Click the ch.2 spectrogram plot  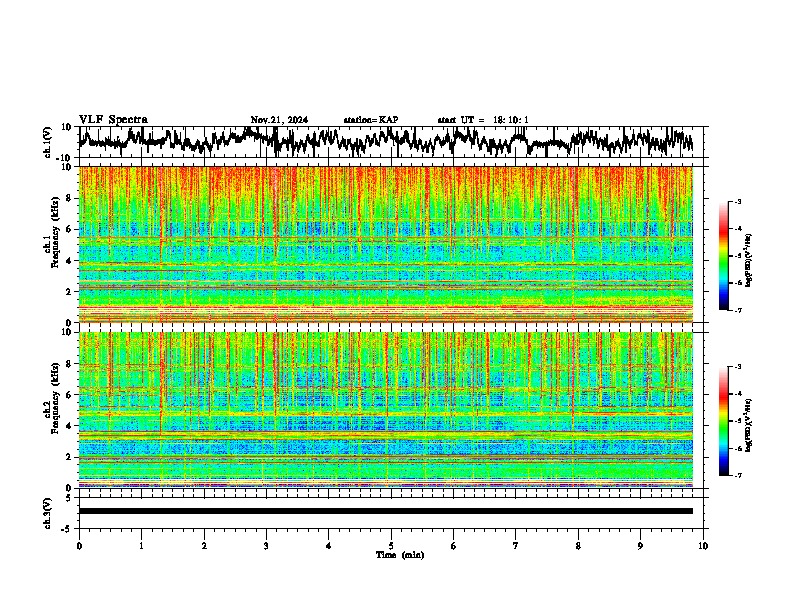pyautogui.click(x=386, y=410)
